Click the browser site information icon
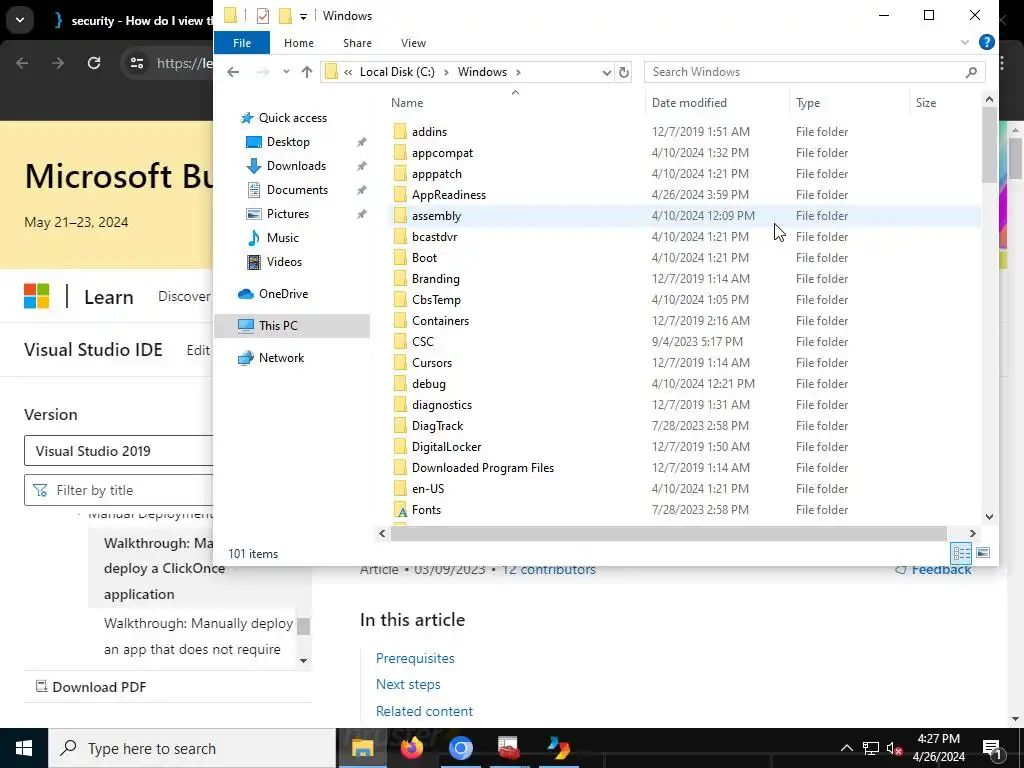The height and width of the screenshot is (768, 1024). click(x=136, y=63)
